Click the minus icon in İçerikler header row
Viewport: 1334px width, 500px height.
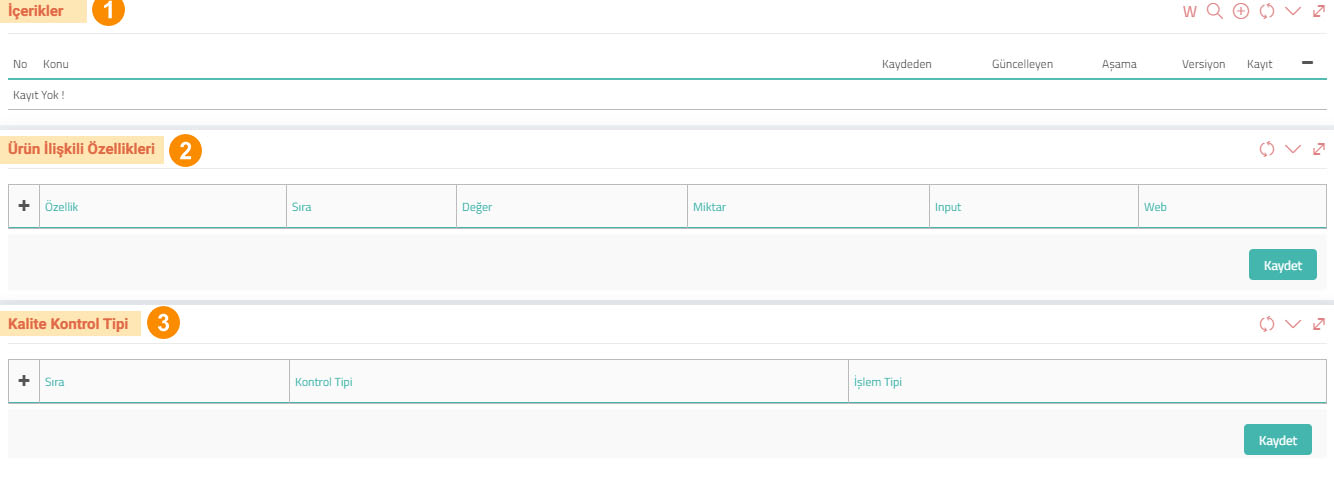coord(1307,63)
